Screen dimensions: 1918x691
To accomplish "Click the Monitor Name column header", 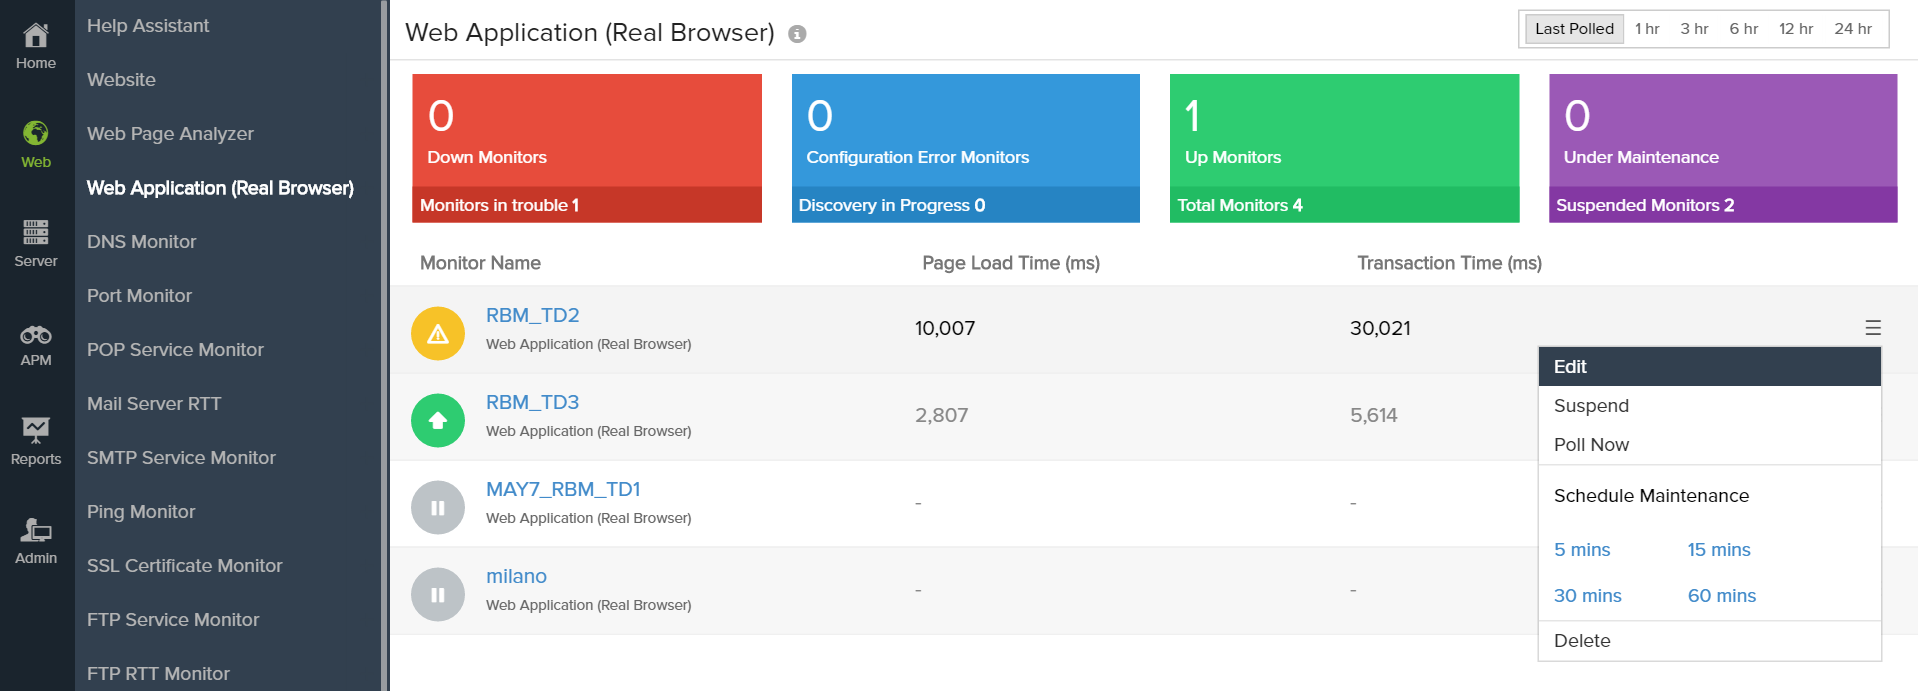I will point(480,263).
